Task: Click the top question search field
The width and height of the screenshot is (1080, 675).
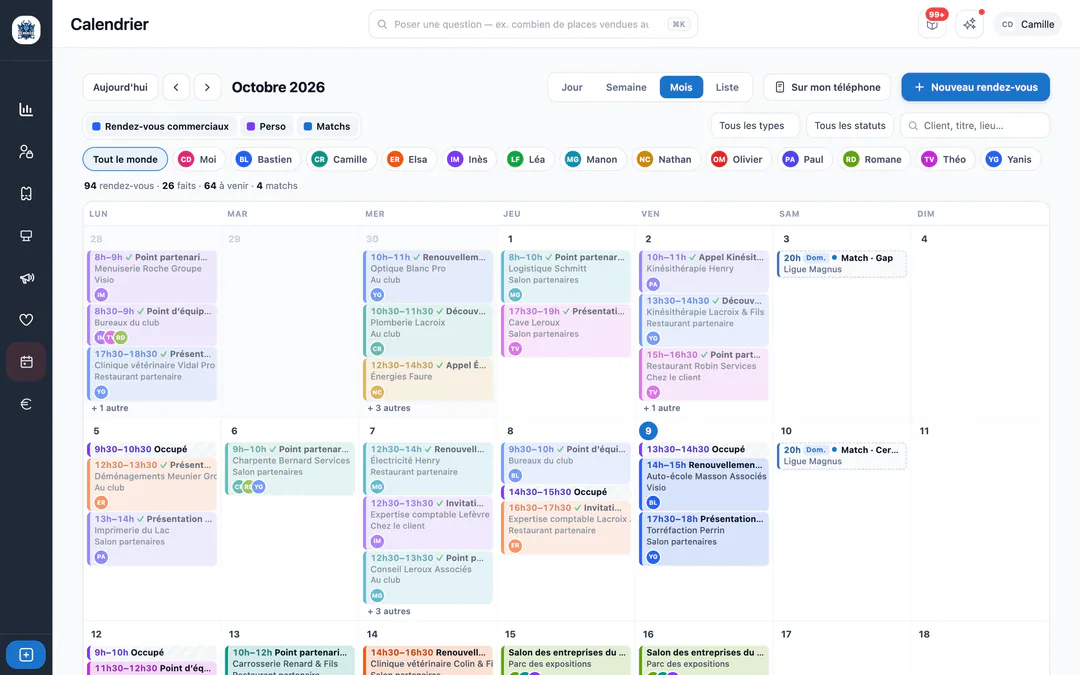Action: point(532,24)
